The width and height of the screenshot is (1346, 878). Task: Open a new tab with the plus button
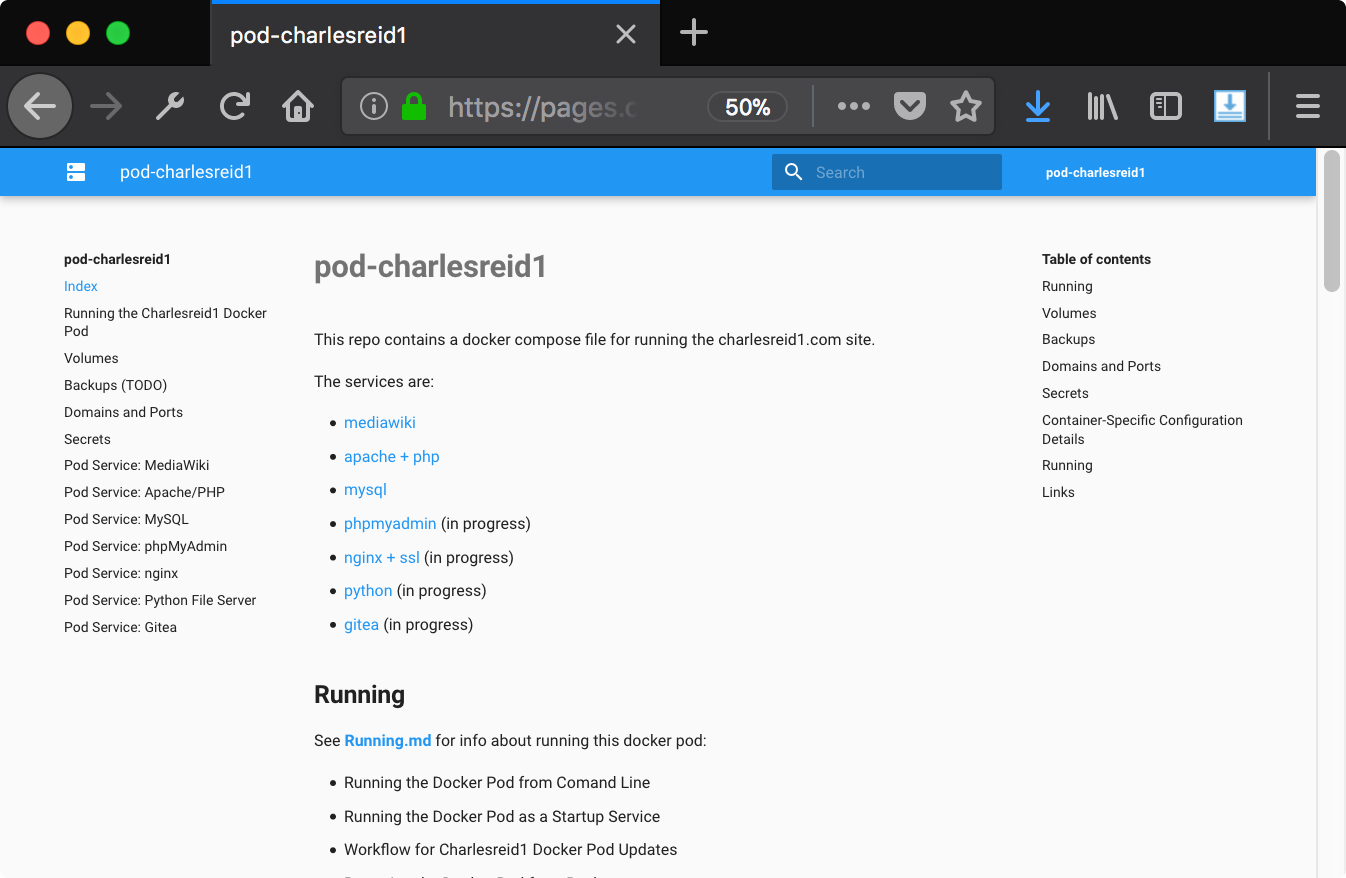pos(694,33)
